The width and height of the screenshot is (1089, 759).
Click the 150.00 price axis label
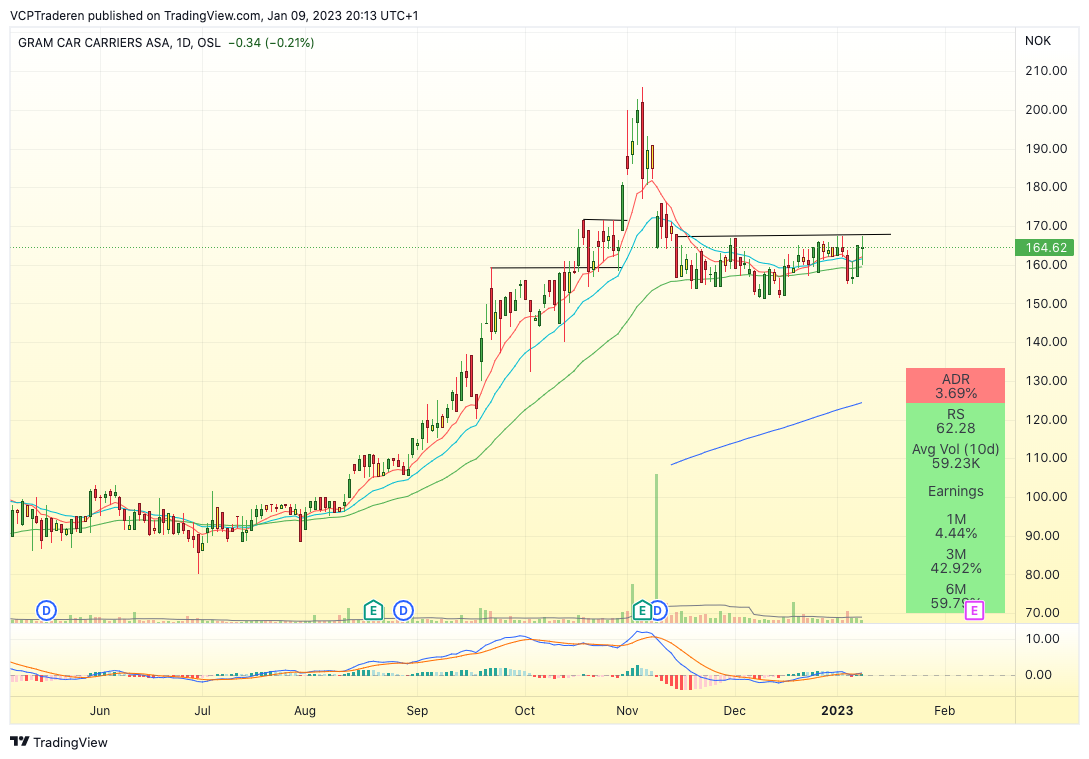[x=1046, y=303]
